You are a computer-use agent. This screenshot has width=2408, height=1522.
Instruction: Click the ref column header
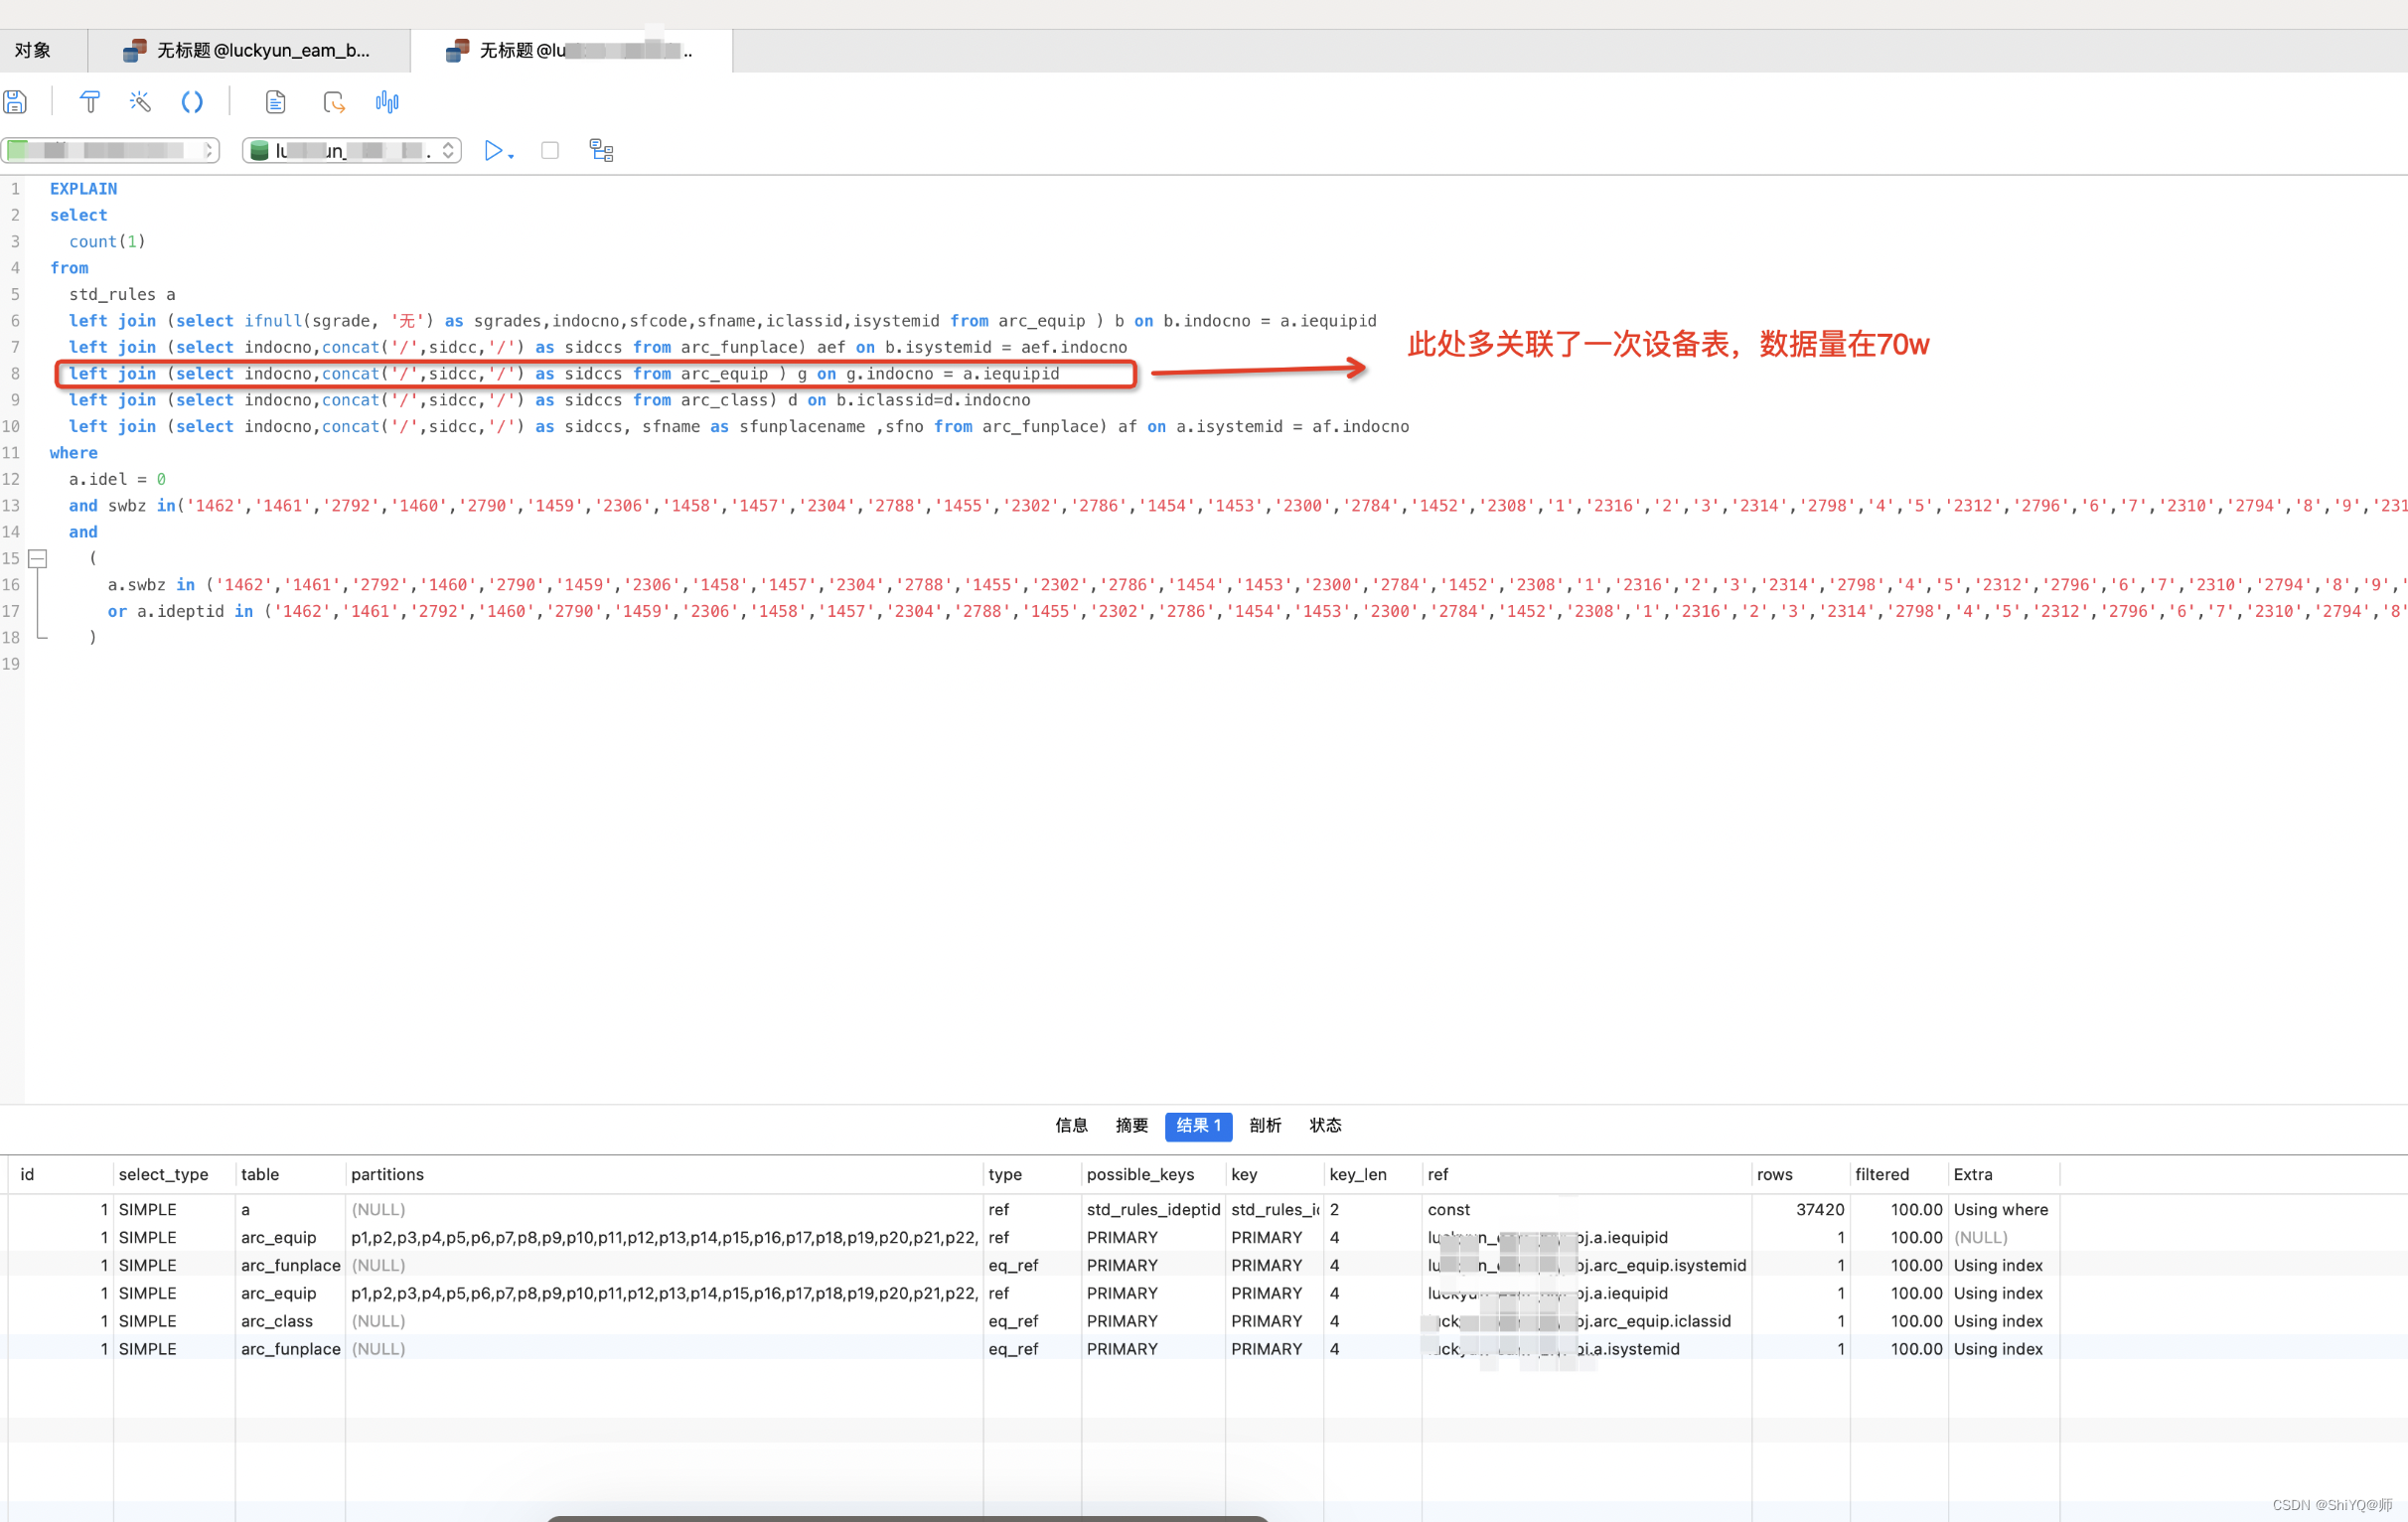[1586, 1174]
